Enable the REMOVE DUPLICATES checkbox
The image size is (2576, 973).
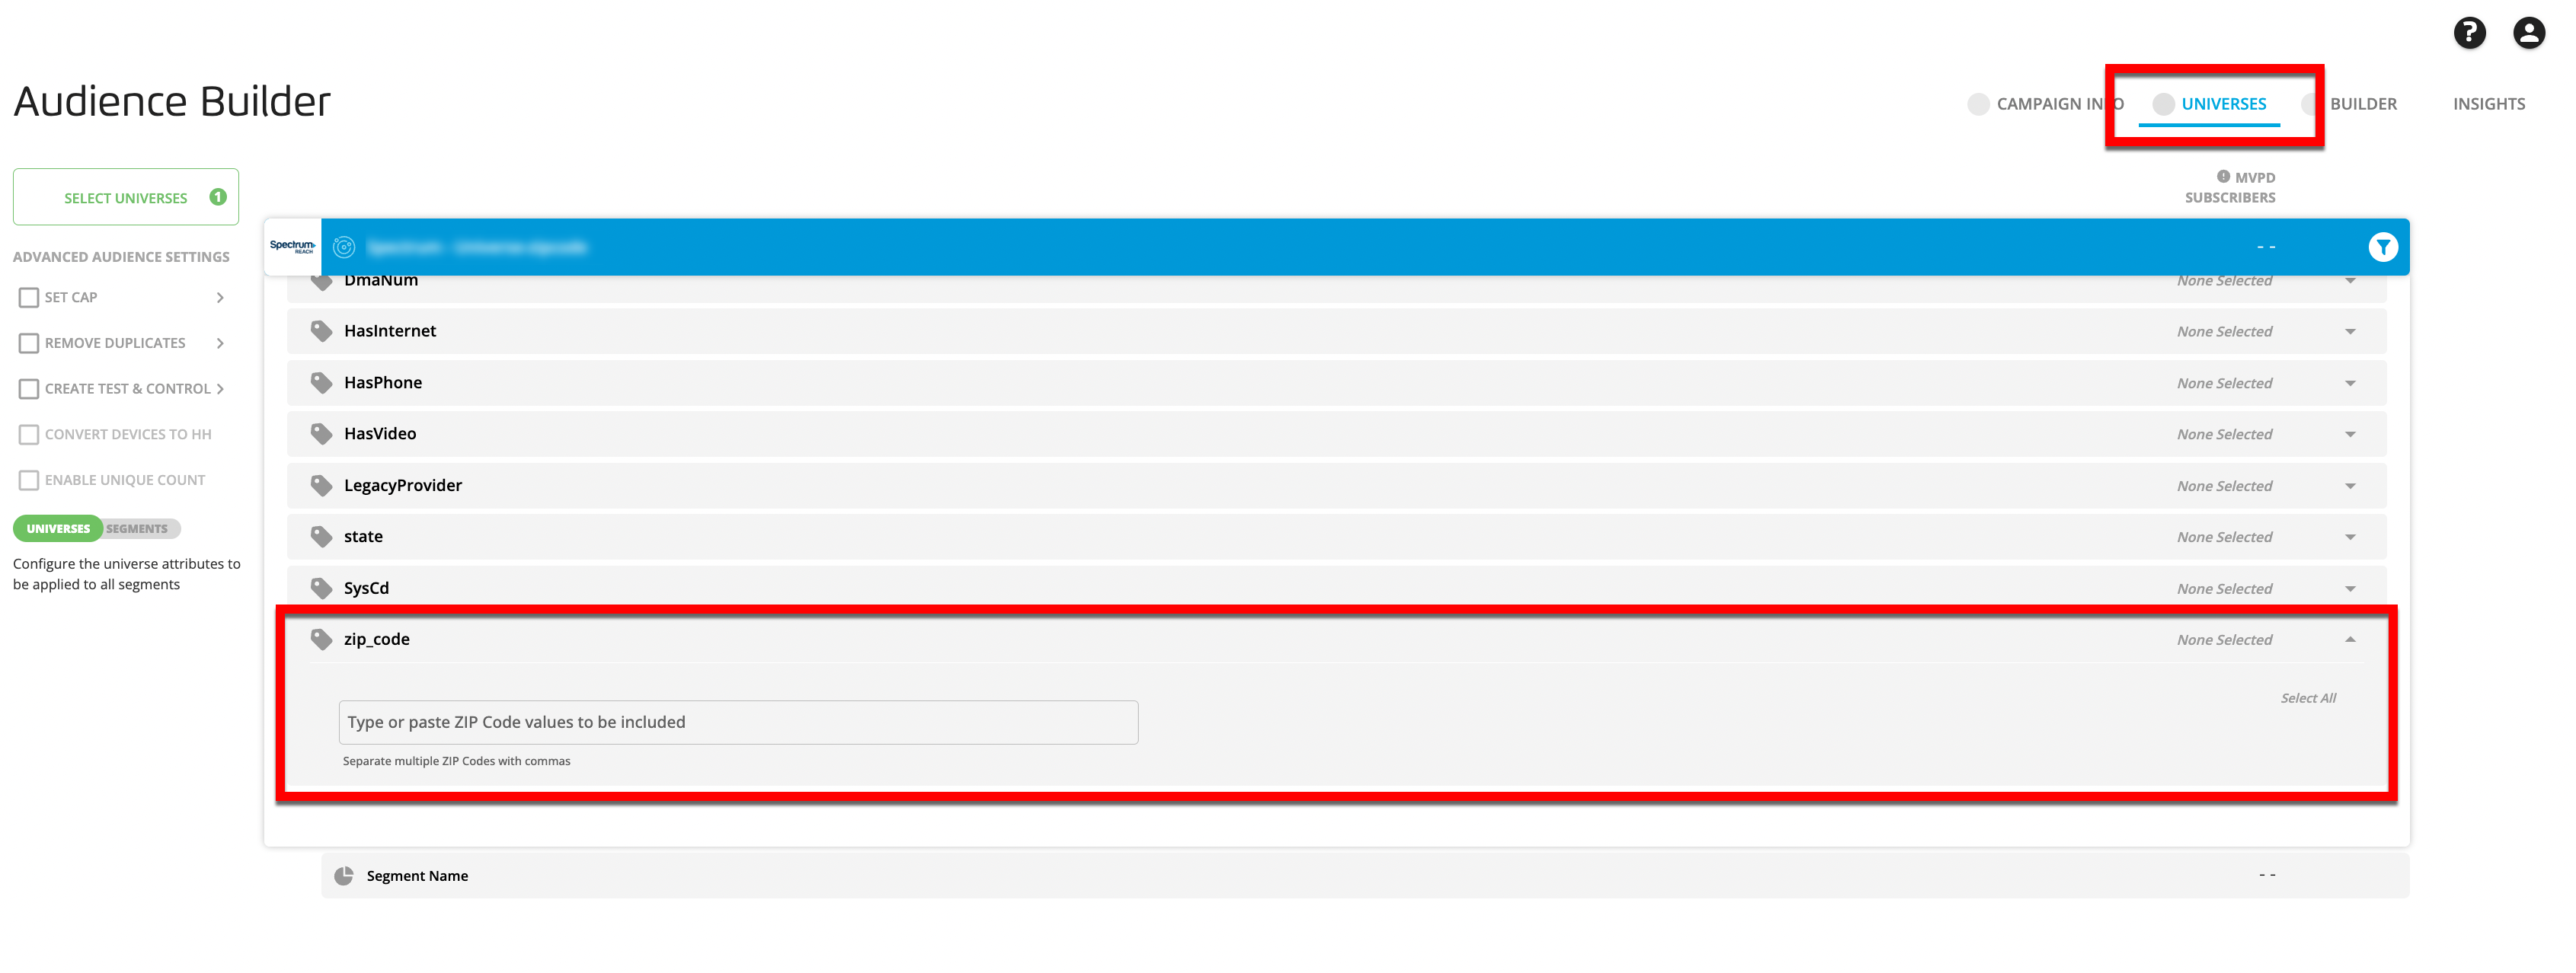30,343
